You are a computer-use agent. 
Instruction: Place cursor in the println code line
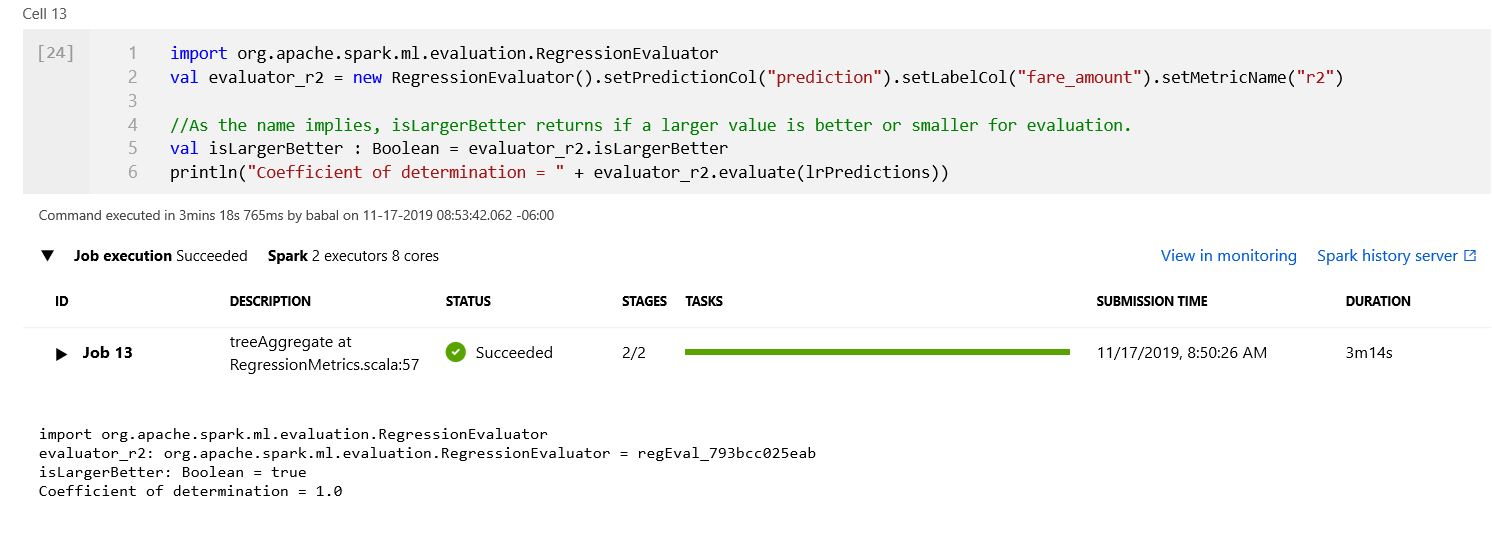[559, 173]
